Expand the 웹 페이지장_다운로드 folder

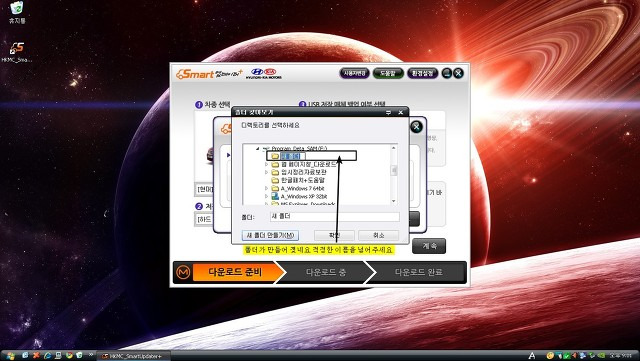click(x=267, y=164)
